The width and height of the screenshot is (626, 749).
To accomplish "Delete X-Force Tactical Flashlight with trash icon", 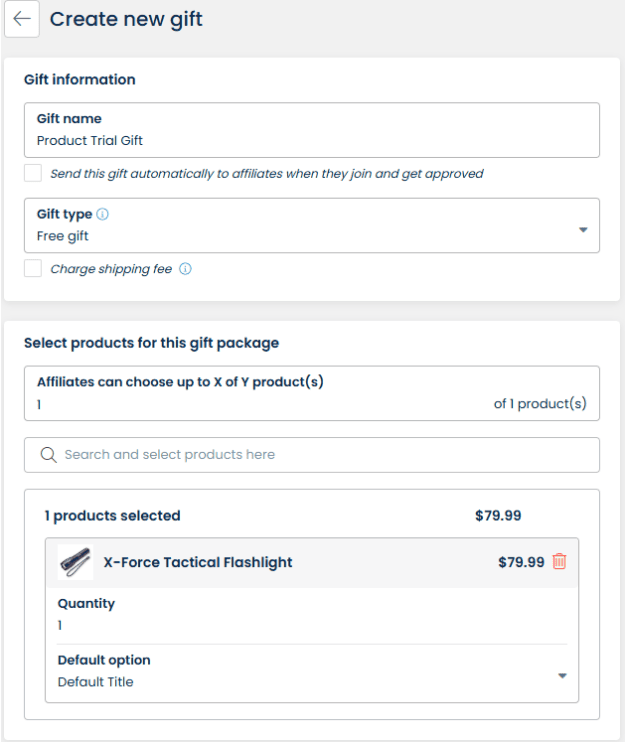I will (x=559, y=562).
